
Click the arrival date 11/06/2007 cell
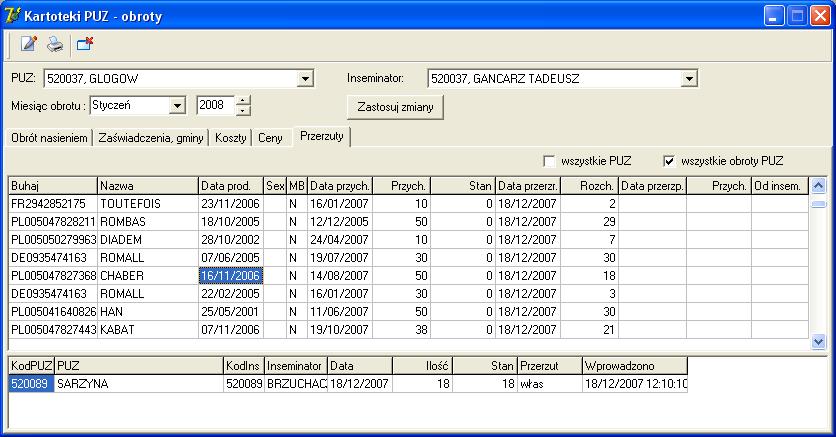click(340, 312)
